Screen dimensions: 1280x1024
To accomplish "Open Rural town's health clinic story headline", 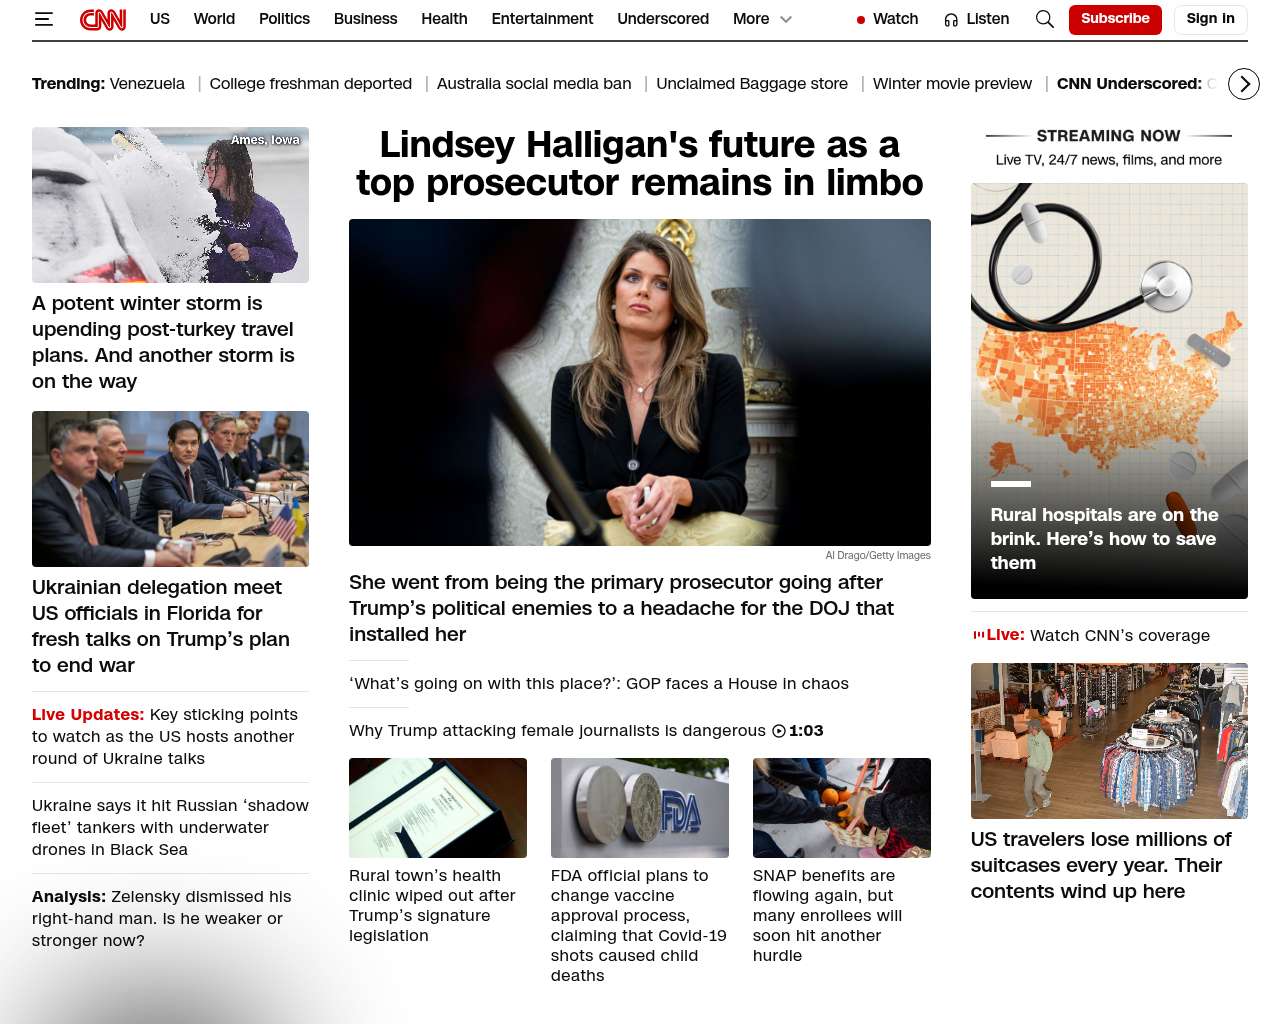I will tap(433, 906).
